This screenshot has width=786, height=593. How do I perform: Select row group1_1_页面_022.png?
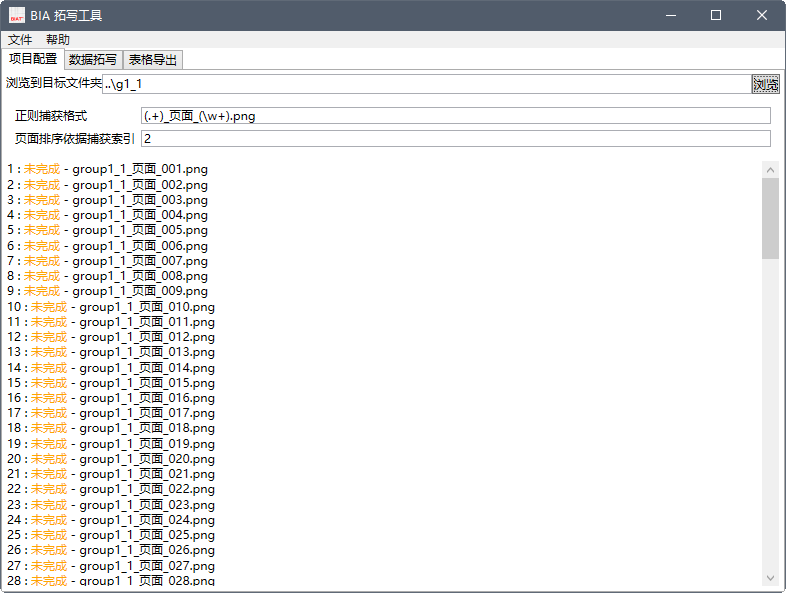point(111,489)
